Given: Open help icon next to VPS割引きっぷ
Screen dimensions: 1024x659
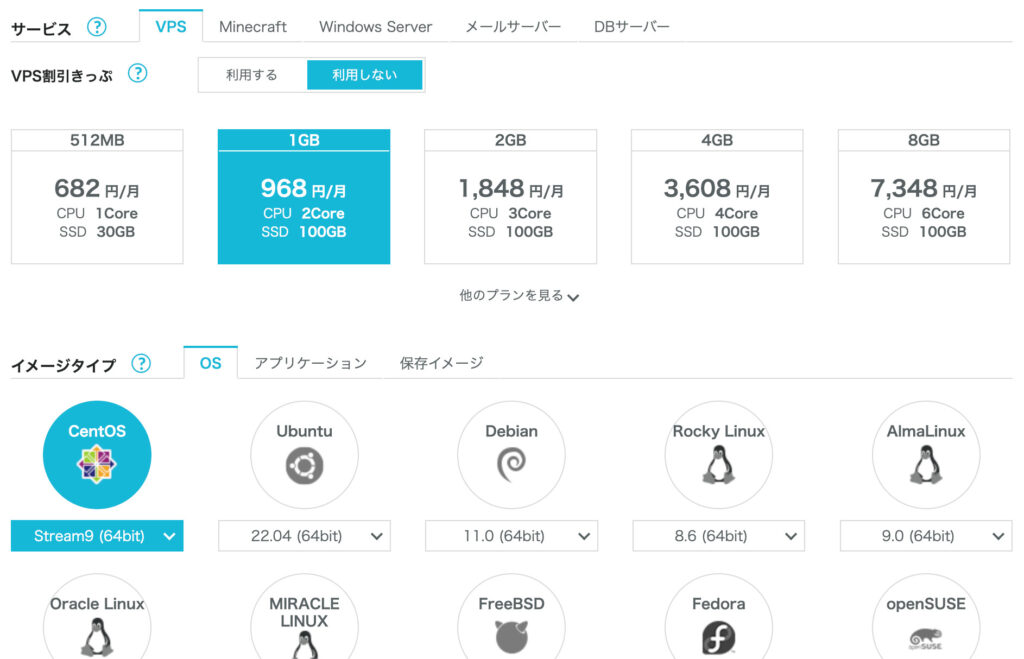Looking at the screenshot, I should click(x=137, y=73).
